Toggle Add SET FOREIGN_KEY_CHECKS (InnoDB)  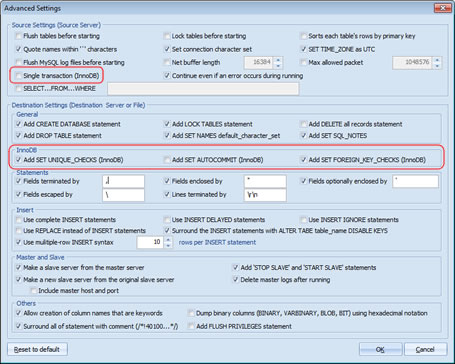tap(303, 160)
